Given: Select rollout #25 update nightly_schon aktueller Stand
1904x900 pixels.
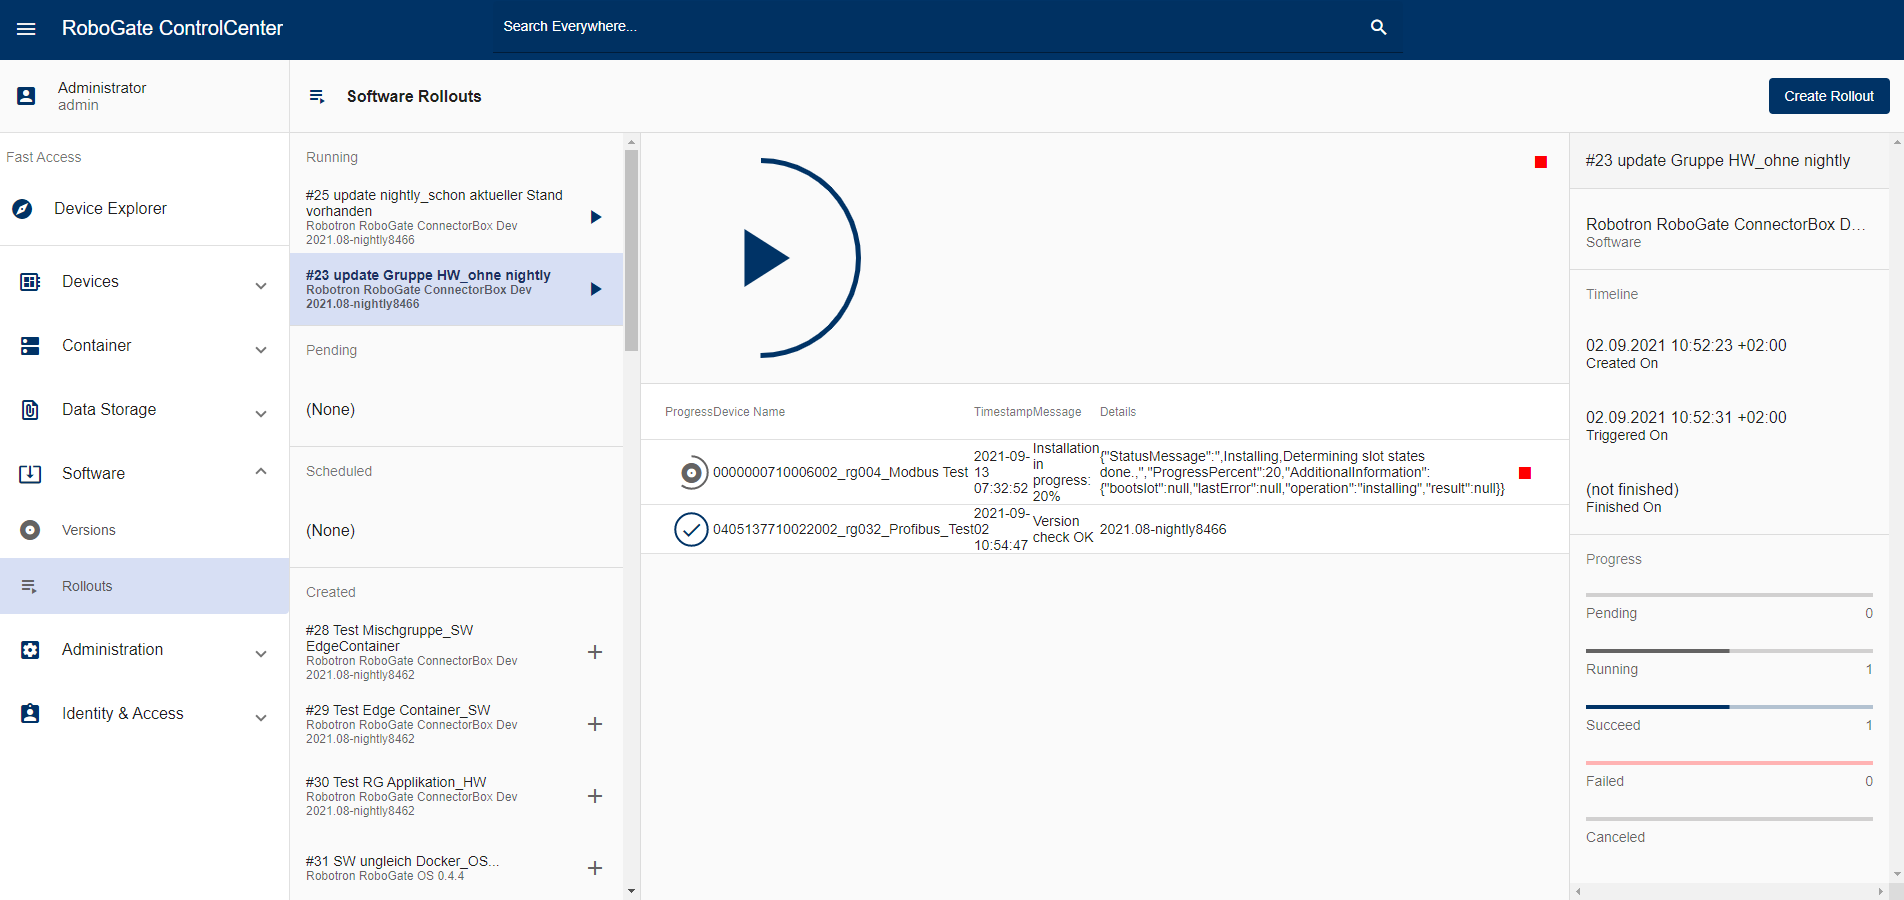Looking at the screenshot, I should 456,217.
